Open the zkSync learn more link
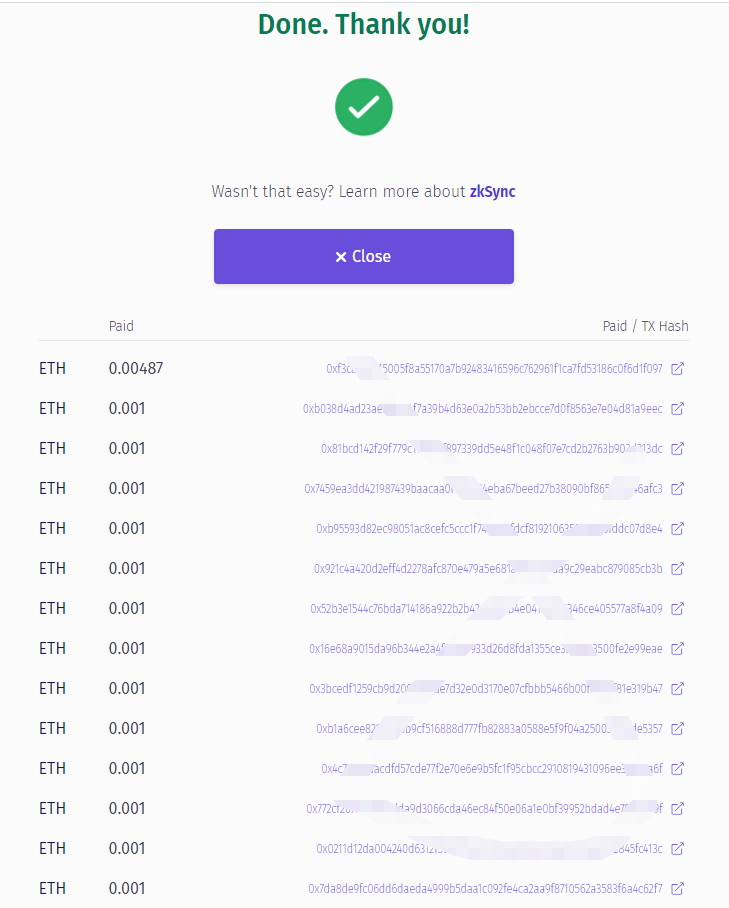 click(492, 191)
